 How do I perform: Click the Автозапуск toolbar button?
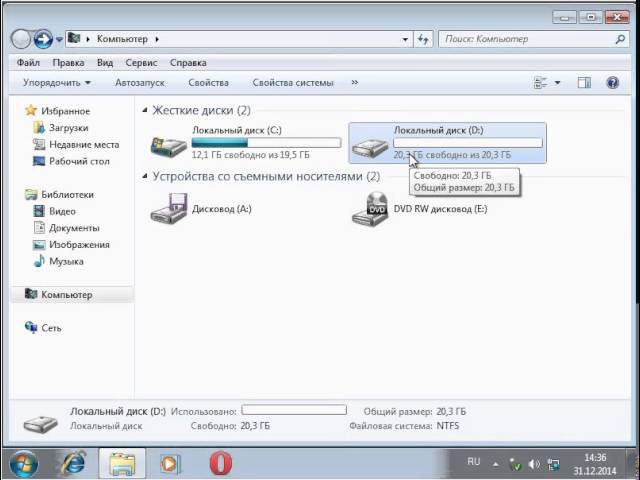click(140, 83)
